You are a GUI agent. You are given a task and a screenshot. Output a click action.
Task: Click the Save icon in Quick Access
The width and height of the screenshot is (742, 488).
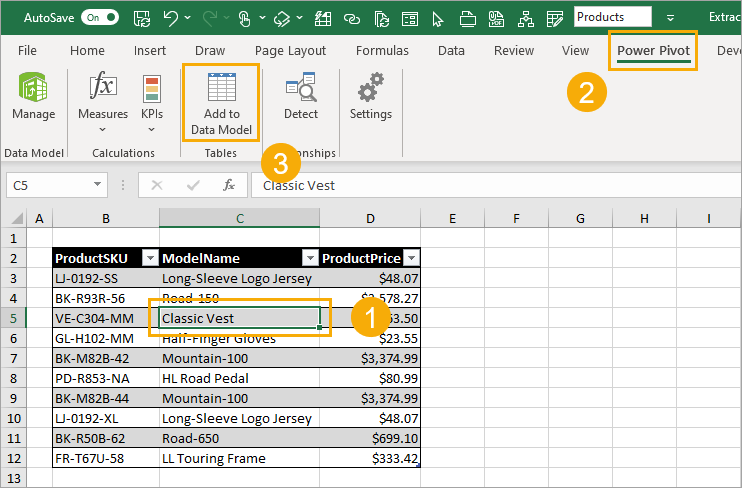[x=142, y=18]
